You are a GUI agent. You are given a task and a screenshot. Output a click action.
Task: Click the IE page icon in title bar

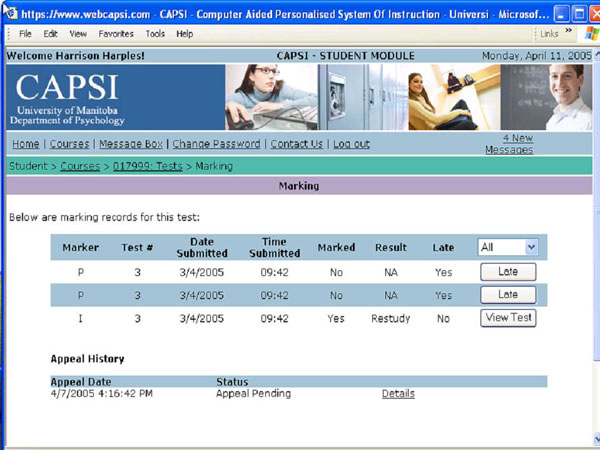12,13
